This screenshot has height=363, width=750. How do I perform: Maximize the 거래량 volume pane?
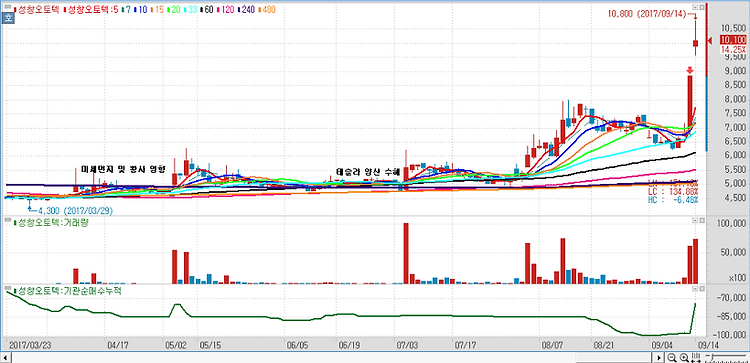tap(702, 221)
